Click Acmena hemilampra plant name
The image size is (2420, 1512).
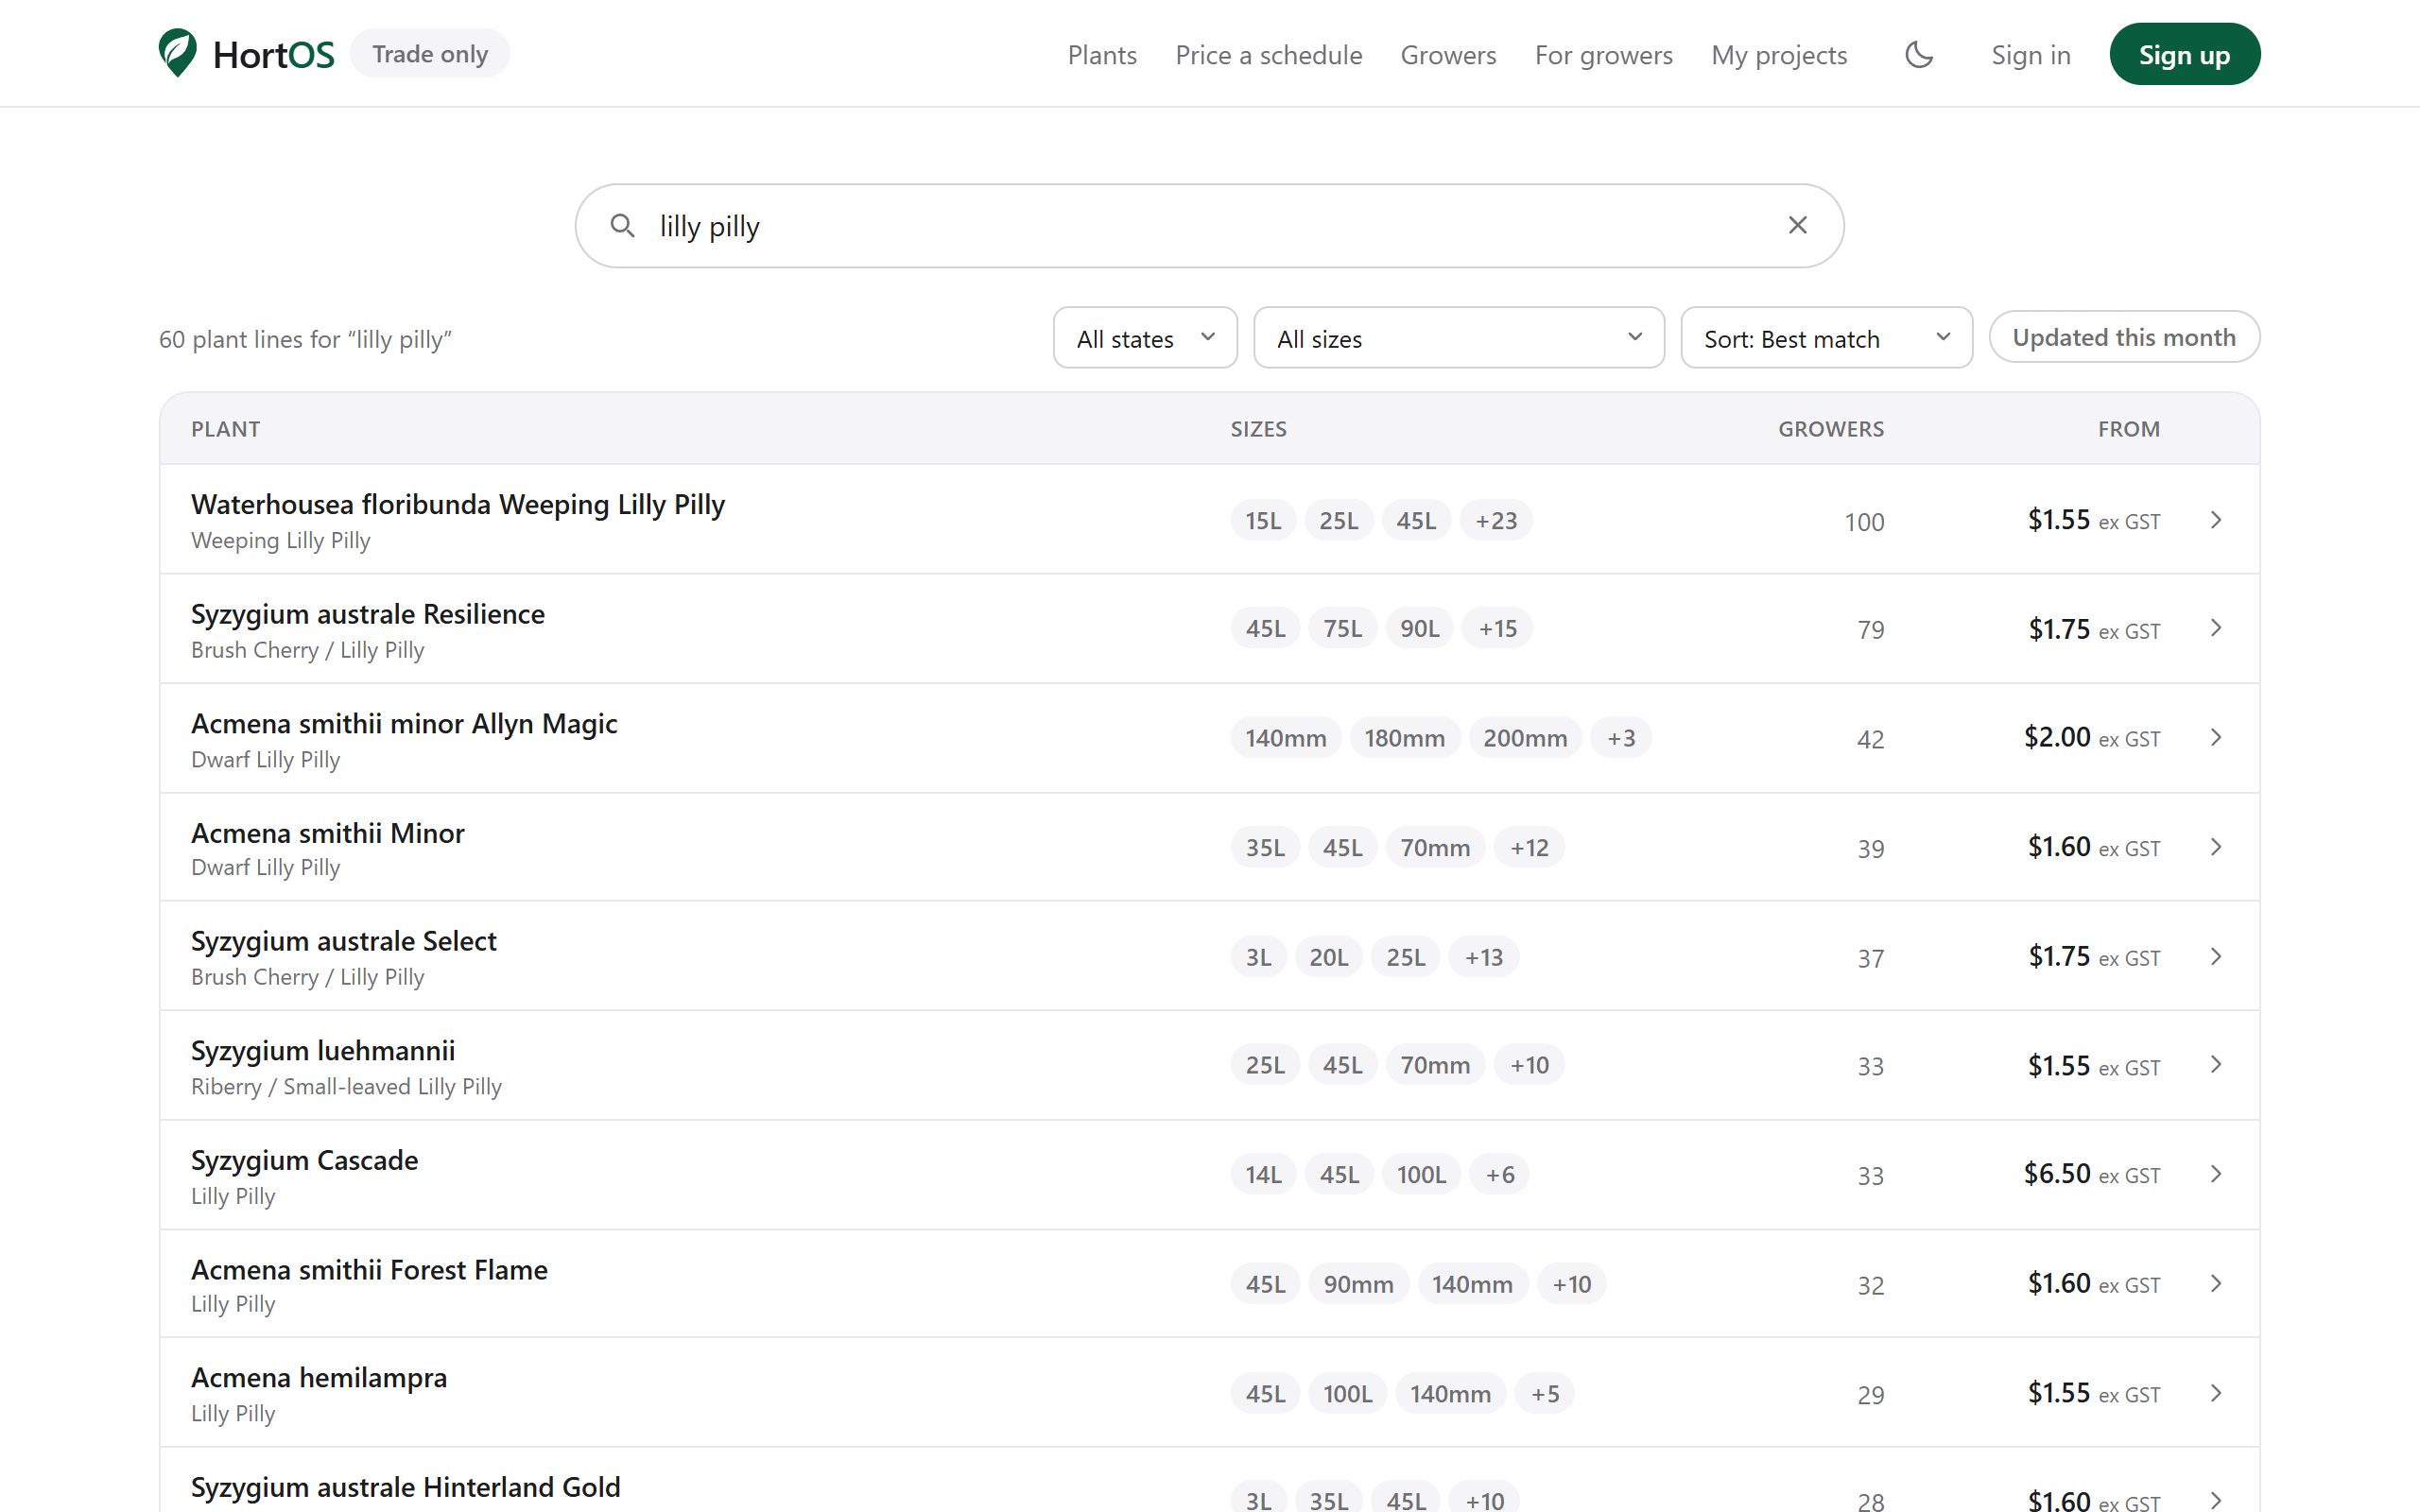pyautogui.click(x=318, y=1377)
